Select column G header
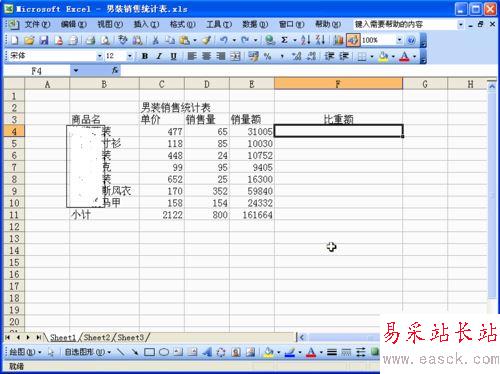The height and width of the screenshot is (374, 500). pos(425,84)
